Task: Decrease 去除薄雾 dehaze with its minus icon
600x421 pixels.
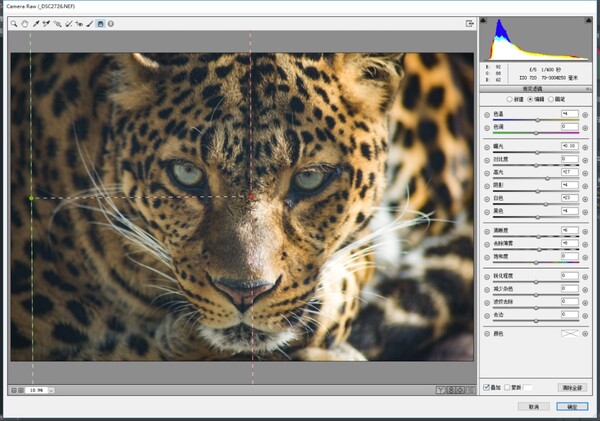Action: pos(487,245)
